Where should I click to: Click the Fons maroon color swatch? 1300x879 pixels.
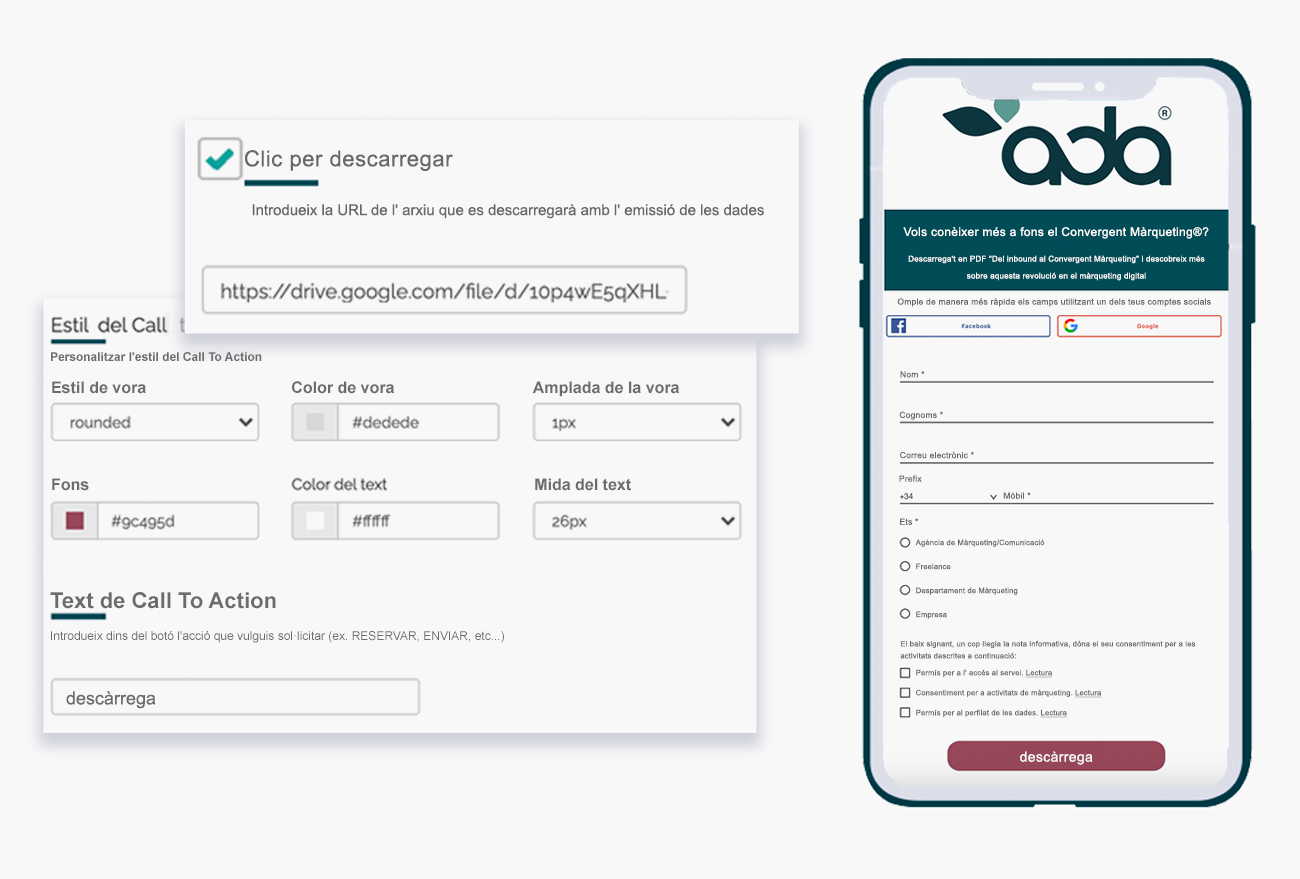click(x=75, y=521)
